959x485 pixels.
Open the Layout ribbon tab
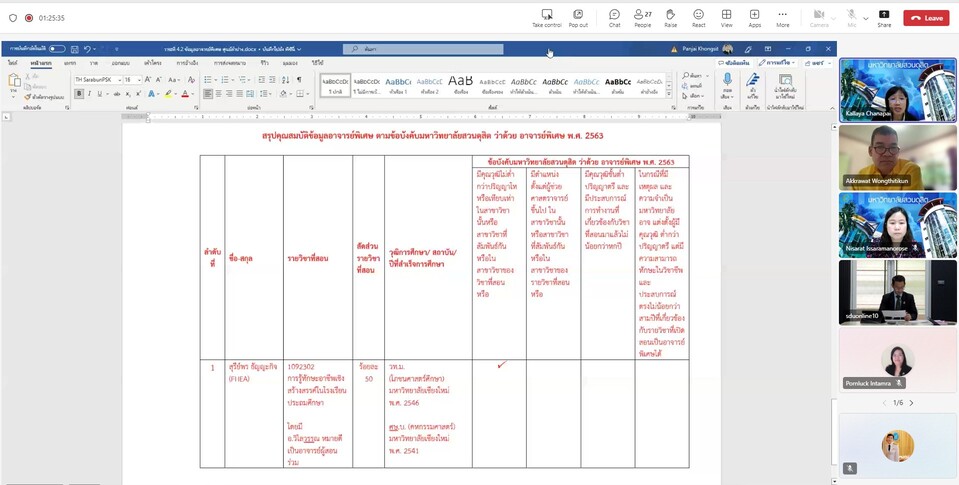click(153, 63)
